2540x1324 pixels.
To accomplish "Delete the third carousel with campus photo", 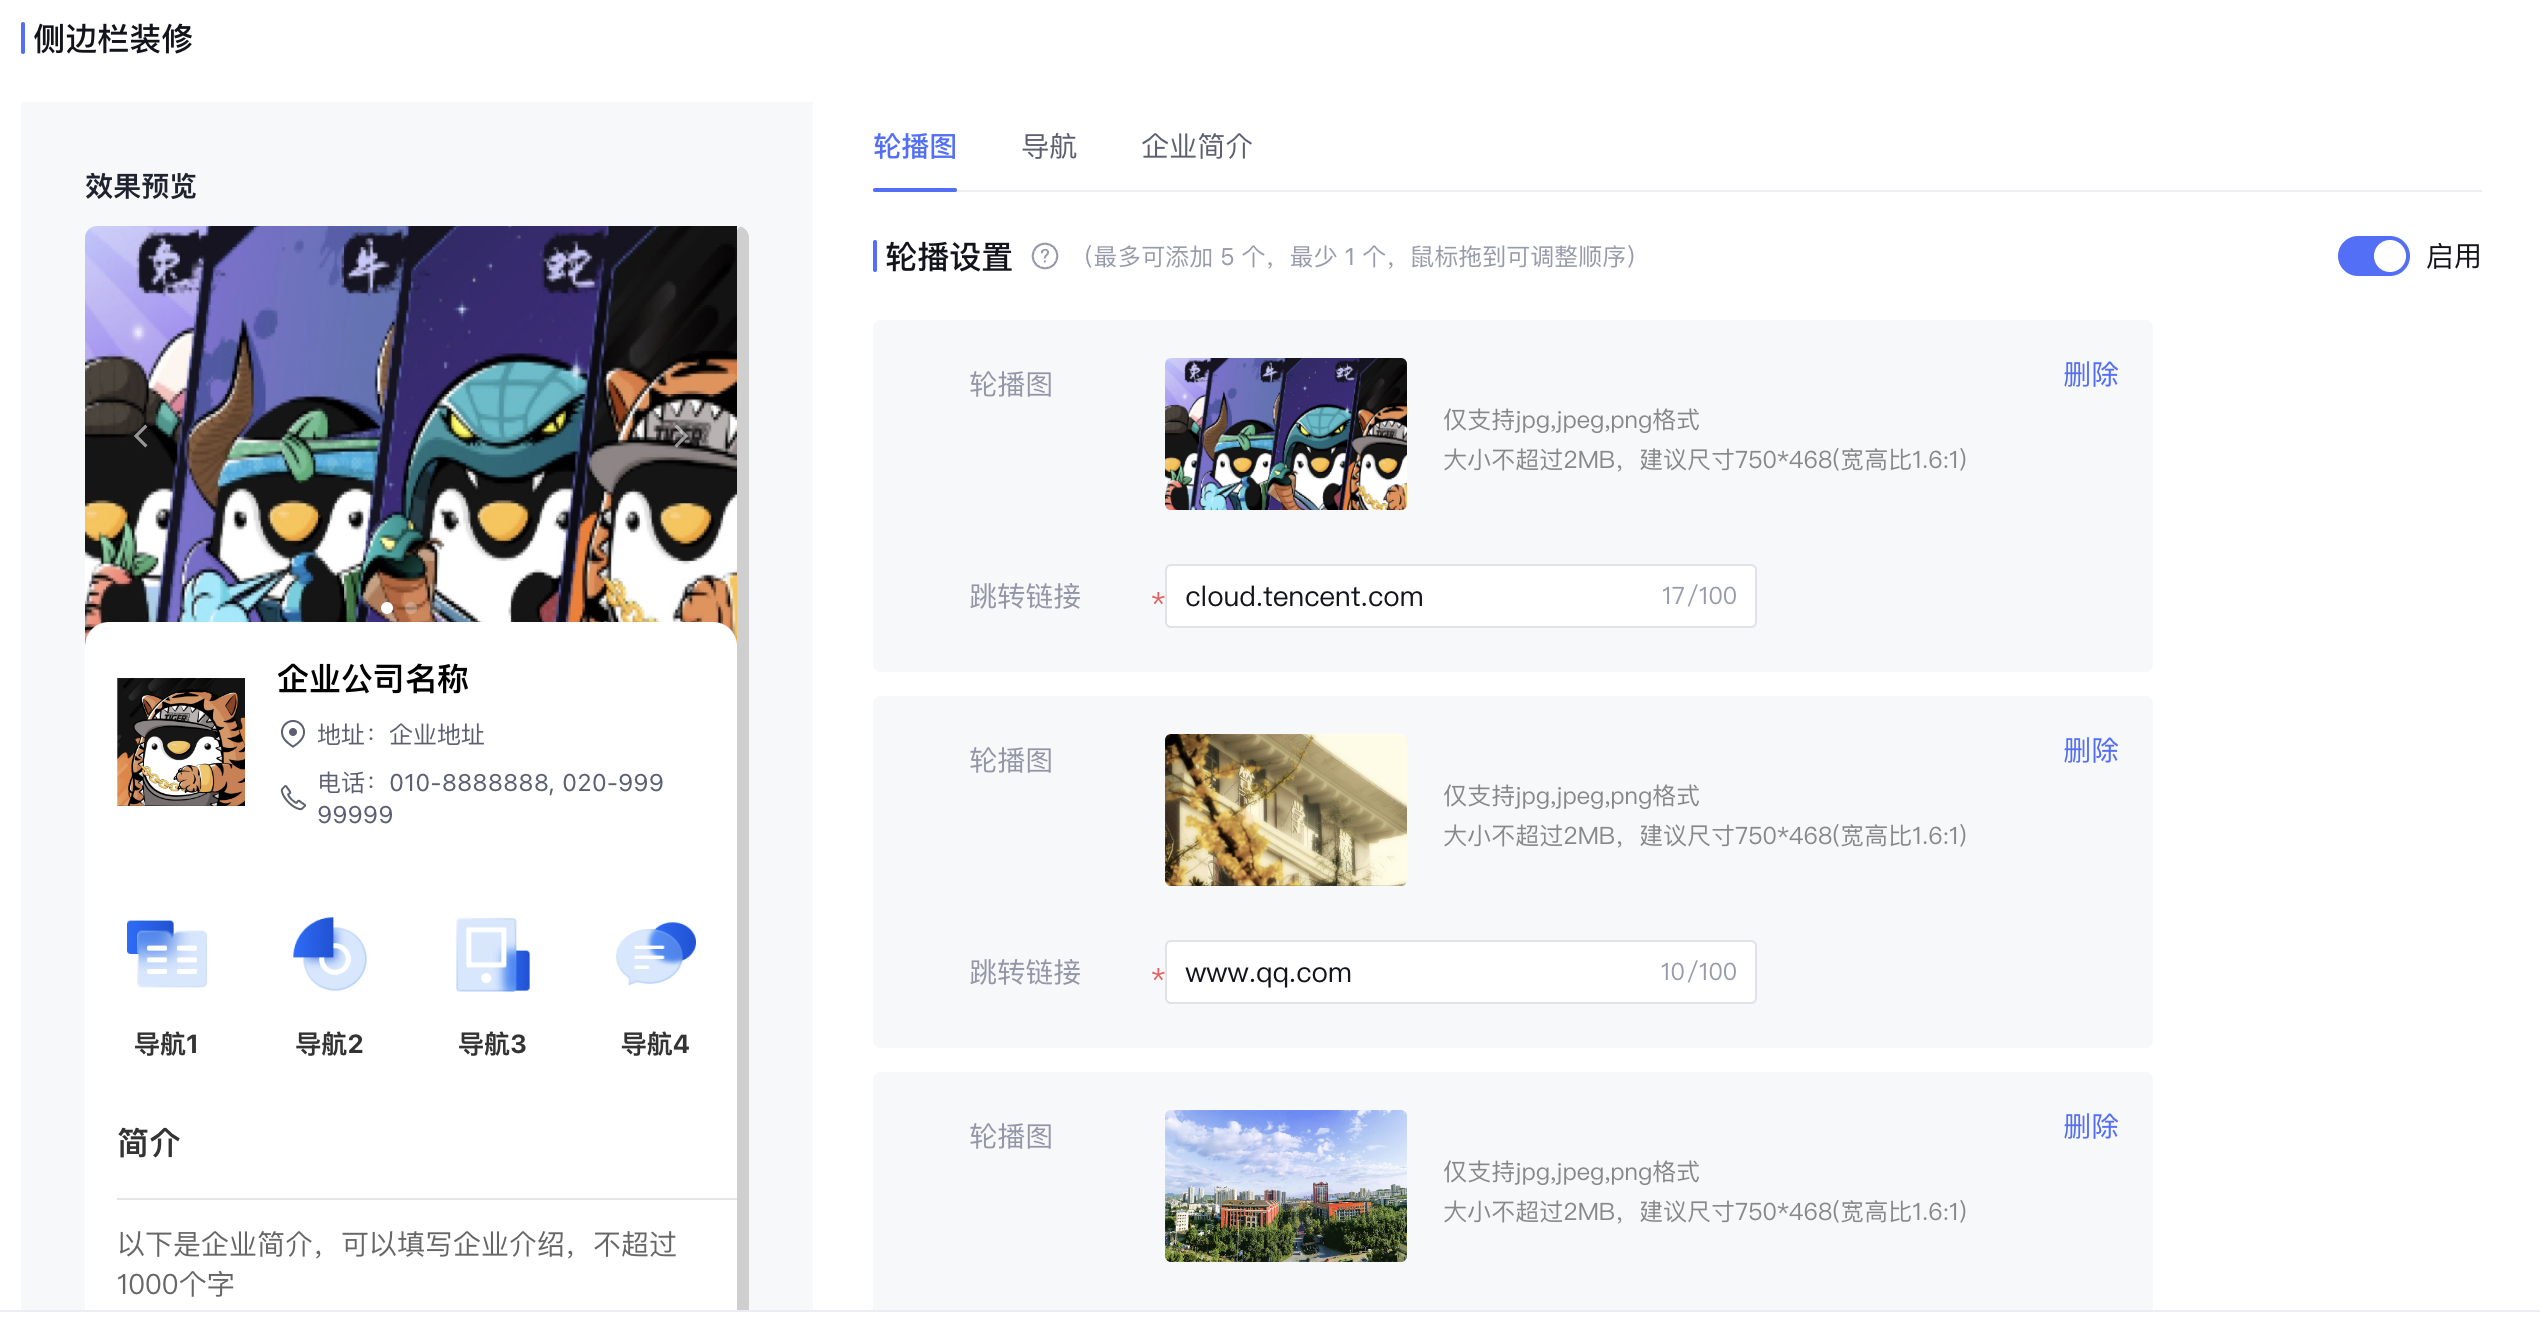I will pos(2091,1127).
